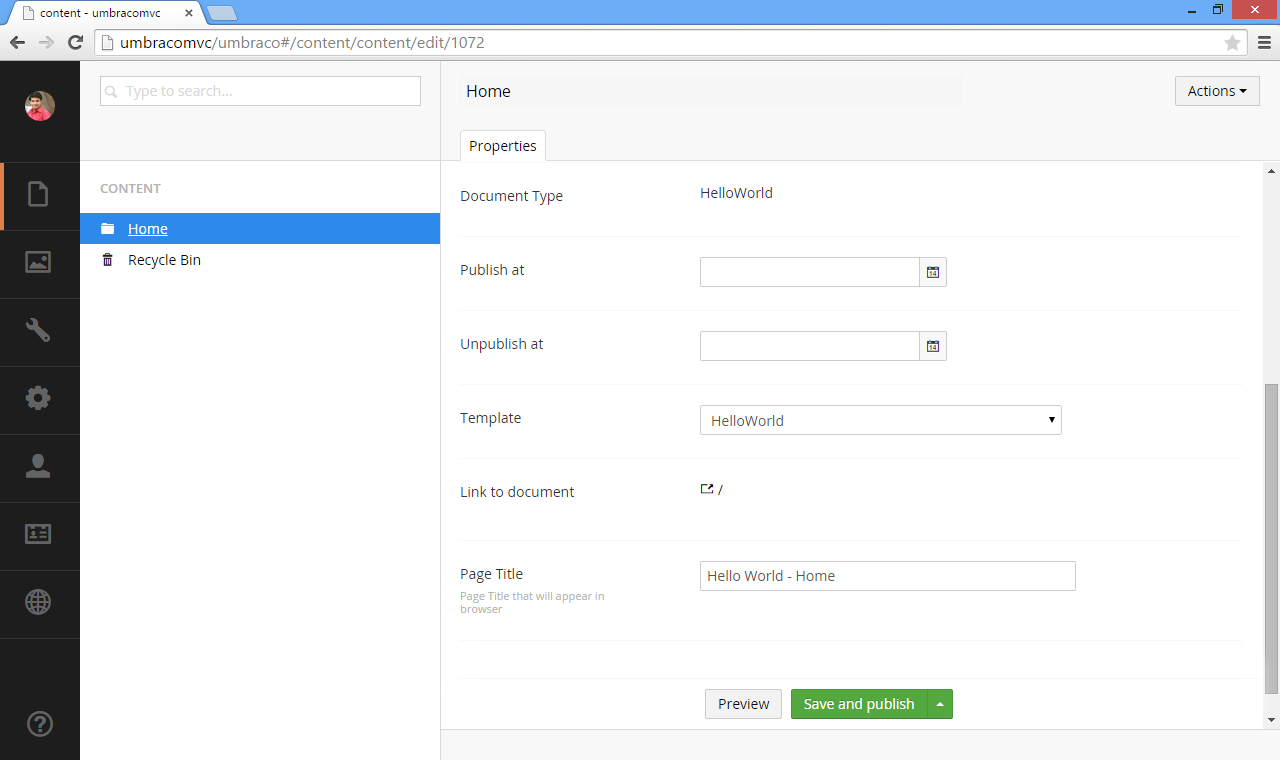This screenshot has width=1280, height=760.
Task: Expand the Save and publish arrow options
Action: coord(940,704)
